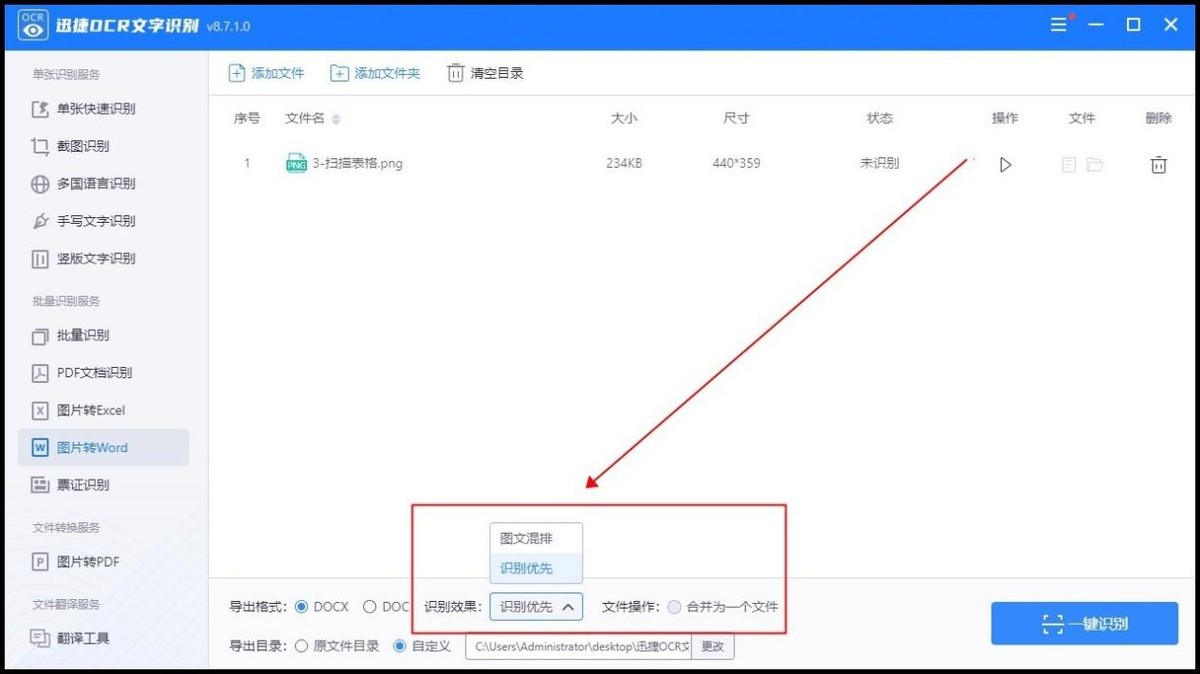Screen dimensions: 1200x674
Task: Delete 3-扫描表格.png with trash icon
Action: pos(1158,164)
